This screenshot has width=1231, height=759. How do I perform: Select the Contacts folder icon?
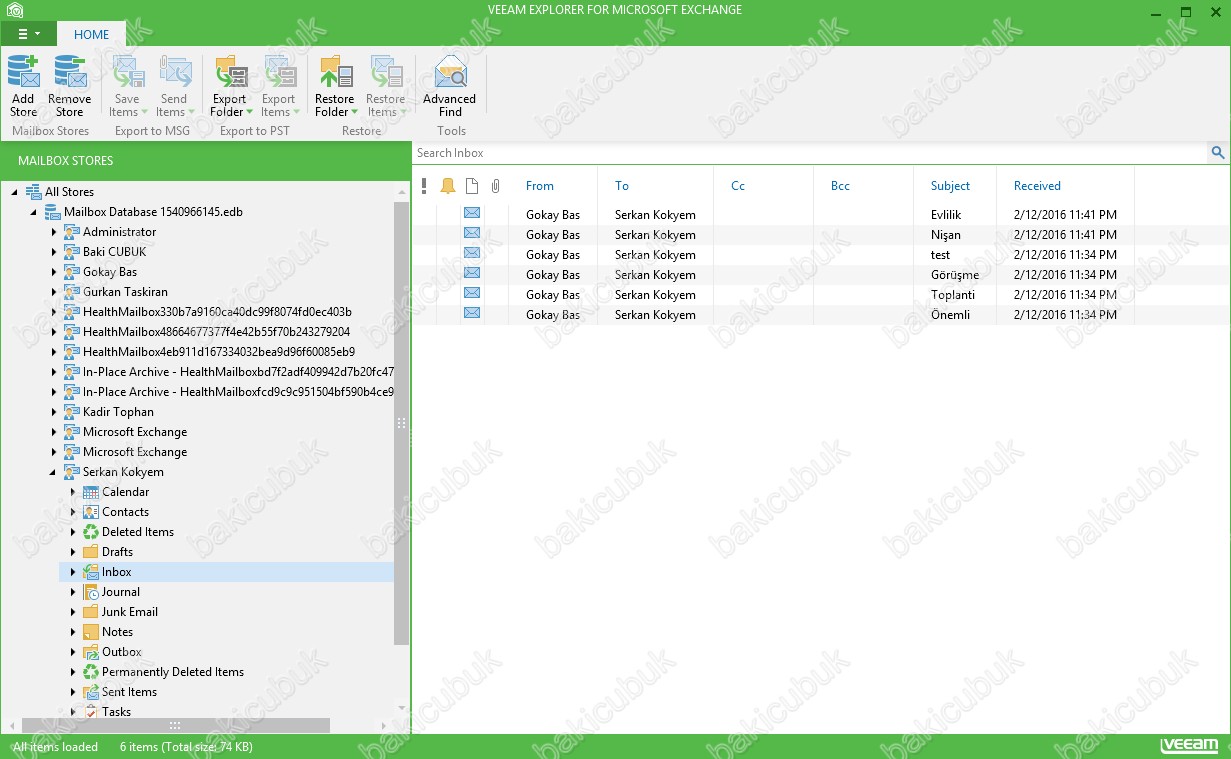91,512
